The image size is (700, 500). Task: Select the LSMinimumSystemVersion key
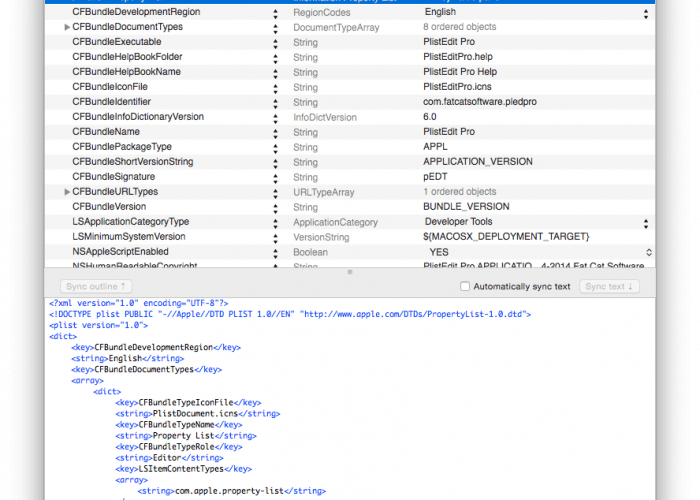point(129,237)
